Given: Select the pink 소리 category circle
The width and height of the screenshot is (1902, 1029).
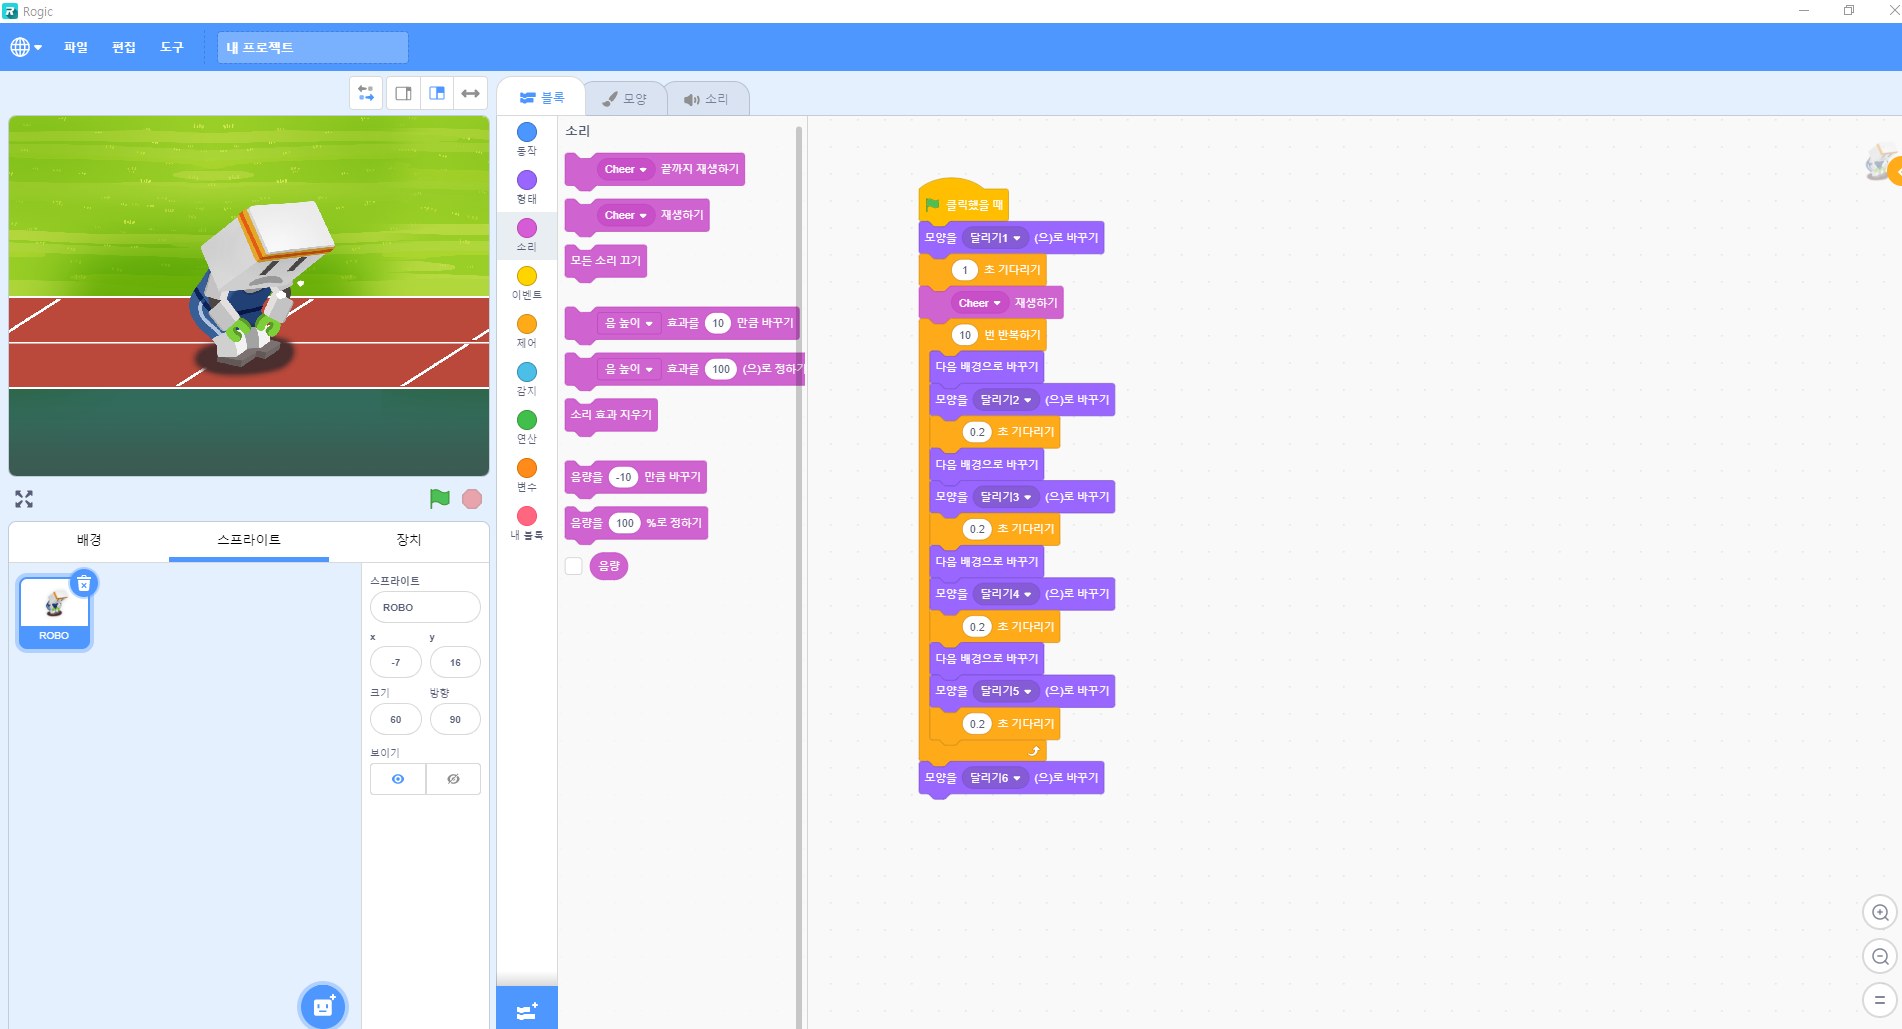Looking at the screenshot, I should point(527,228).
